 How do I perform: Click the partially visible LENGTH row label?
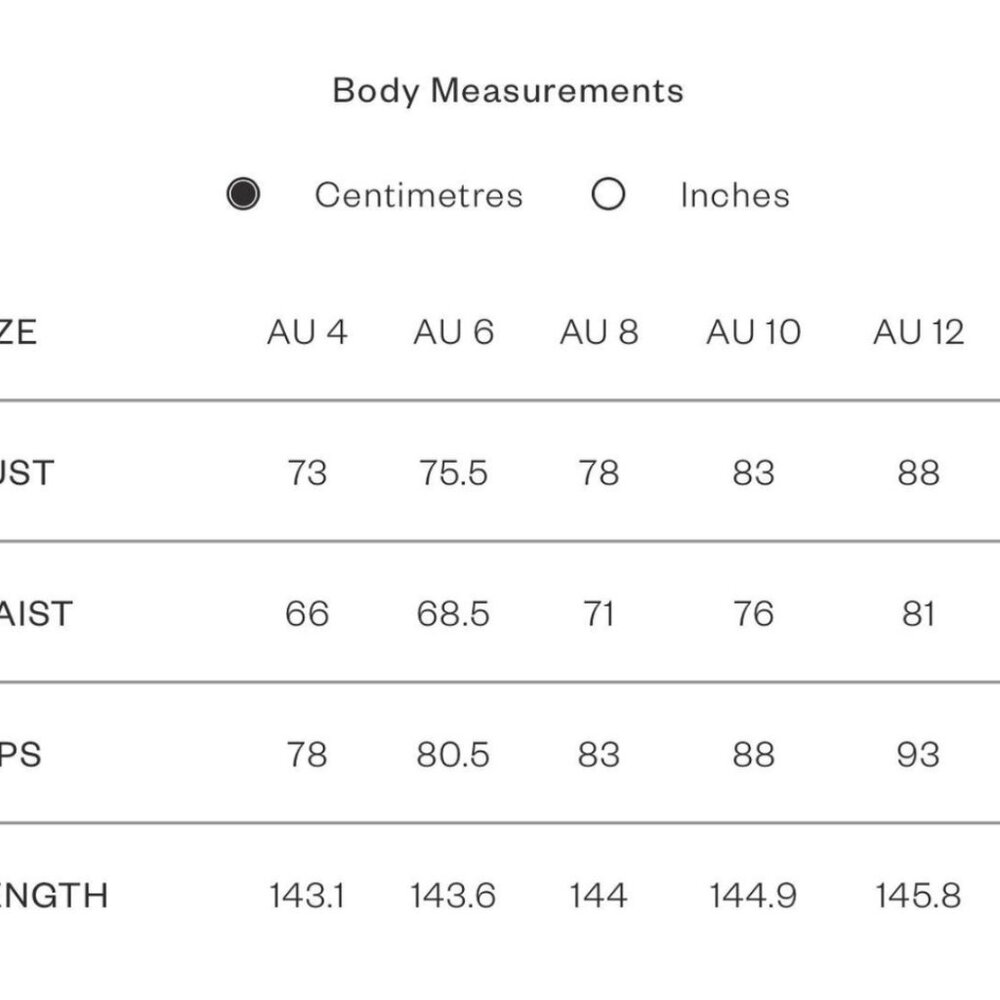tap(53, 895)
